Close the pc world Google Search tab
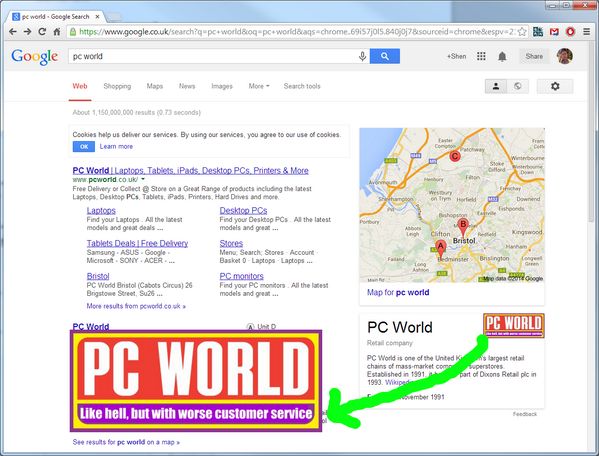Image resolution: width=599 pixels, height=456 pixels. pos(97,17)
